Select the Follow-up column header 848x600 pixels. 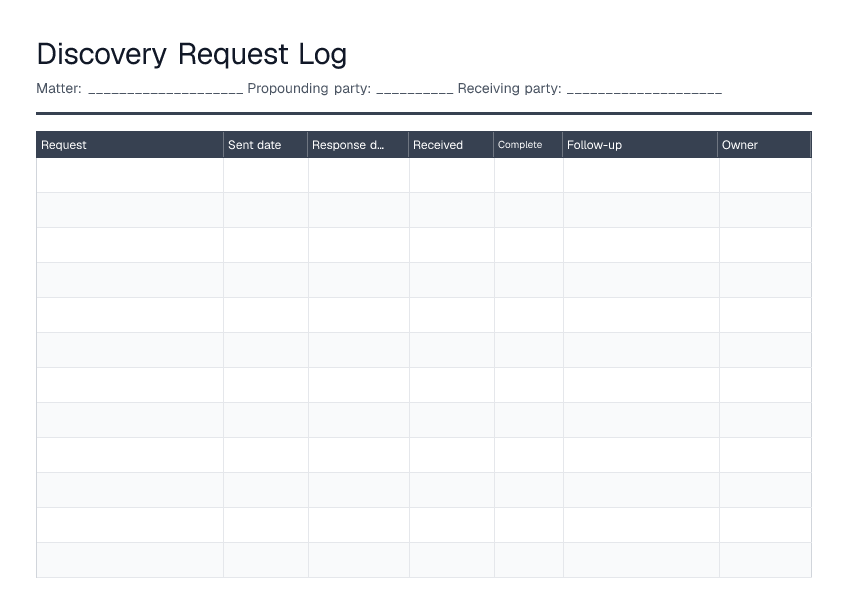coord(640,144)
